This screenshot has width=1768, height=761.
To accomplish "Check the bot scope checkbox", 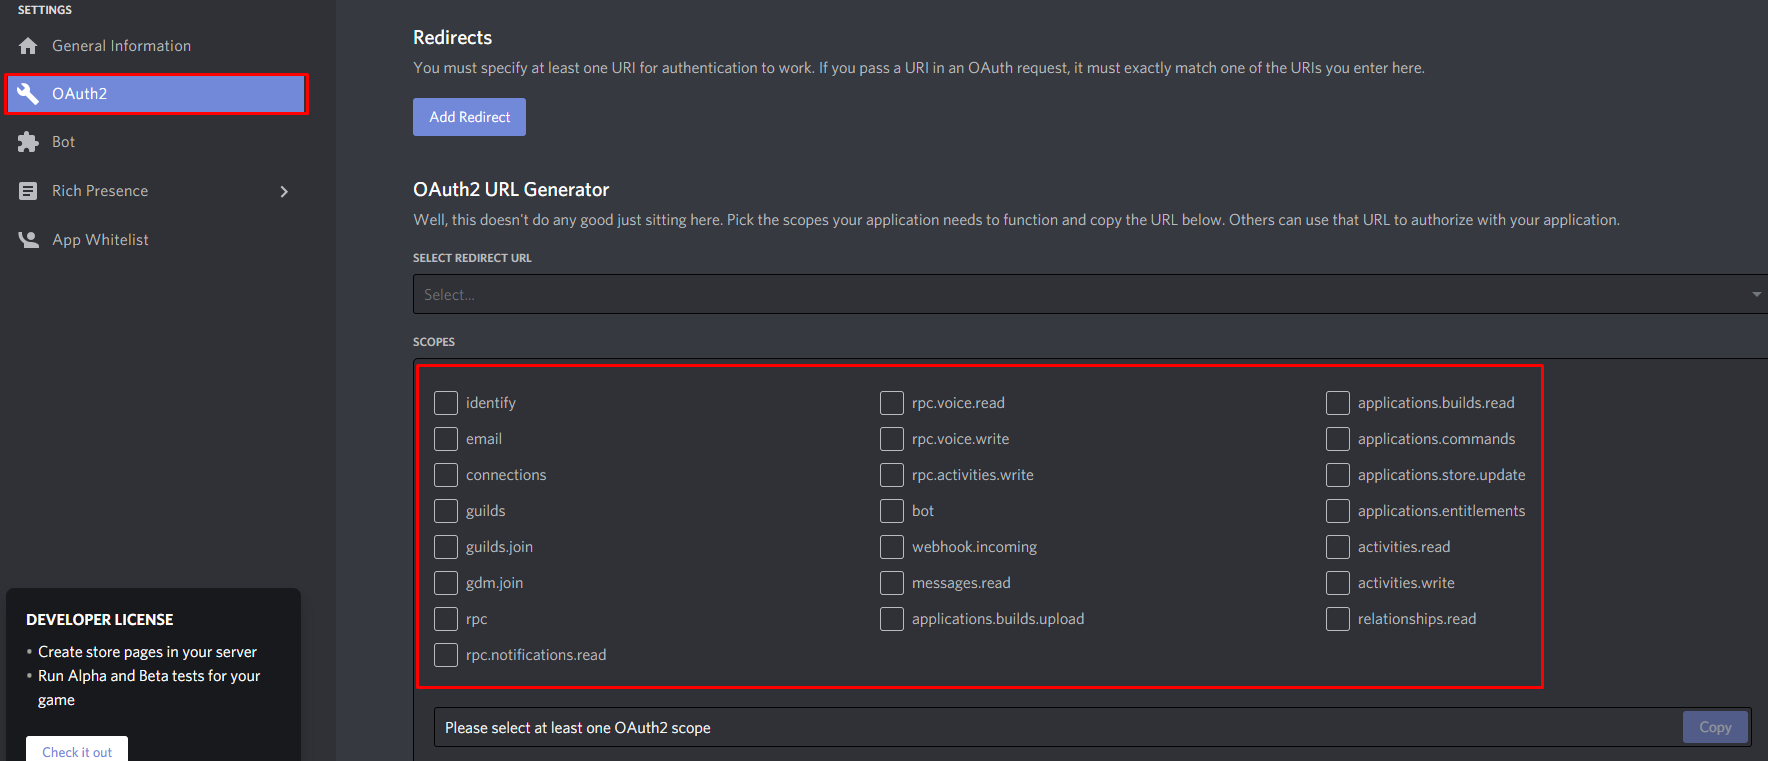I will (x=892, y=511).
